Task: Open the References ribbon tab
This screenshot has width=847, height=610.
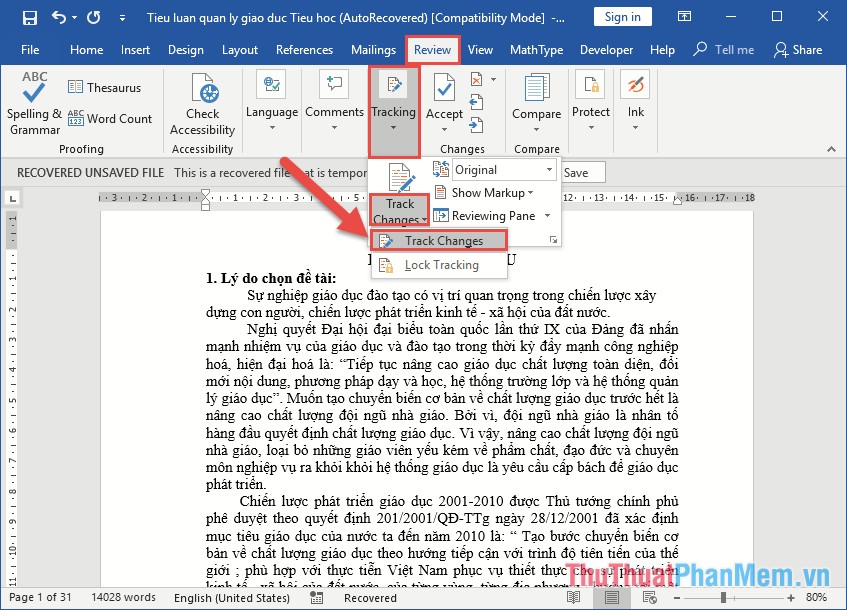Action: (x=304, y=50)
